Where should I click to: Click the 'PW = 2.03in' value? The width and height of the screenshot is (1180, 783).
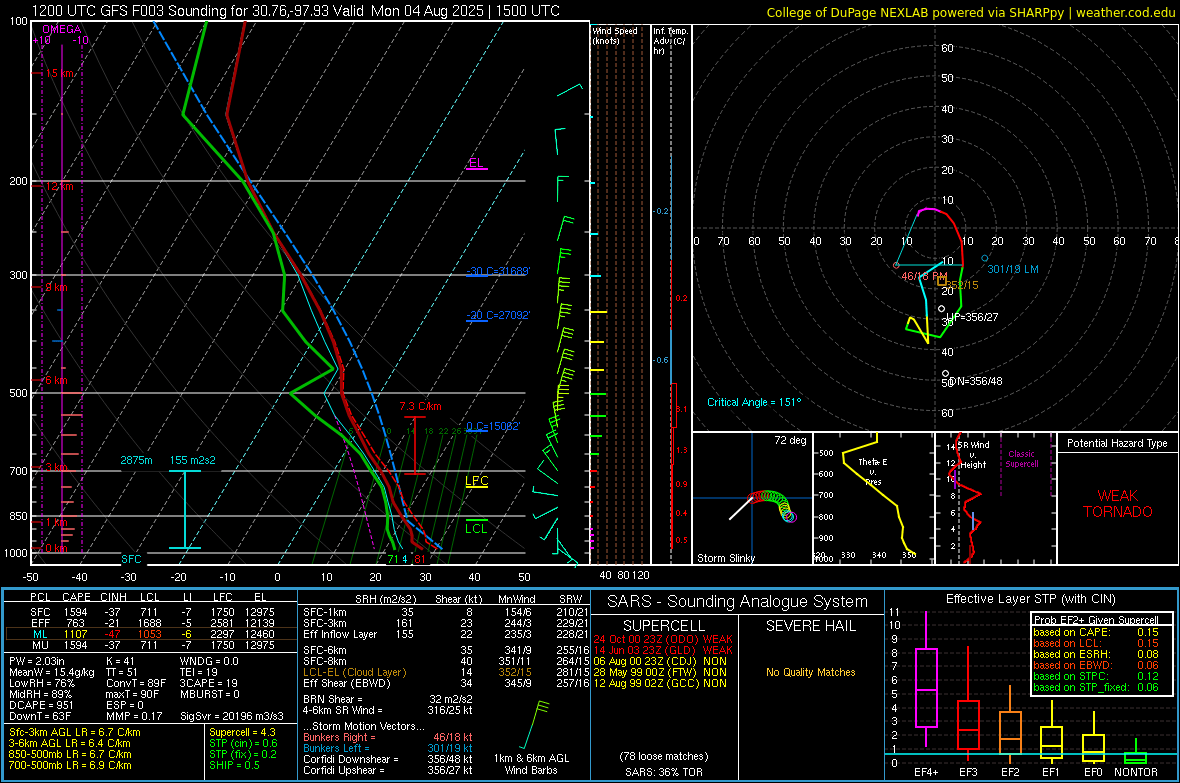click(37, 661)
